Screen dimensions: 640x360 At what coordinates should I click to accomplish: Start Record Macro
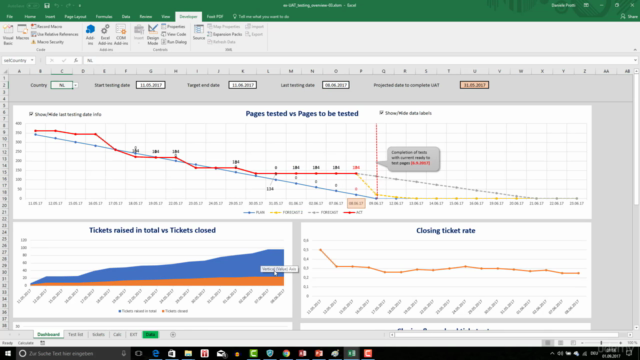pos(47,27)
